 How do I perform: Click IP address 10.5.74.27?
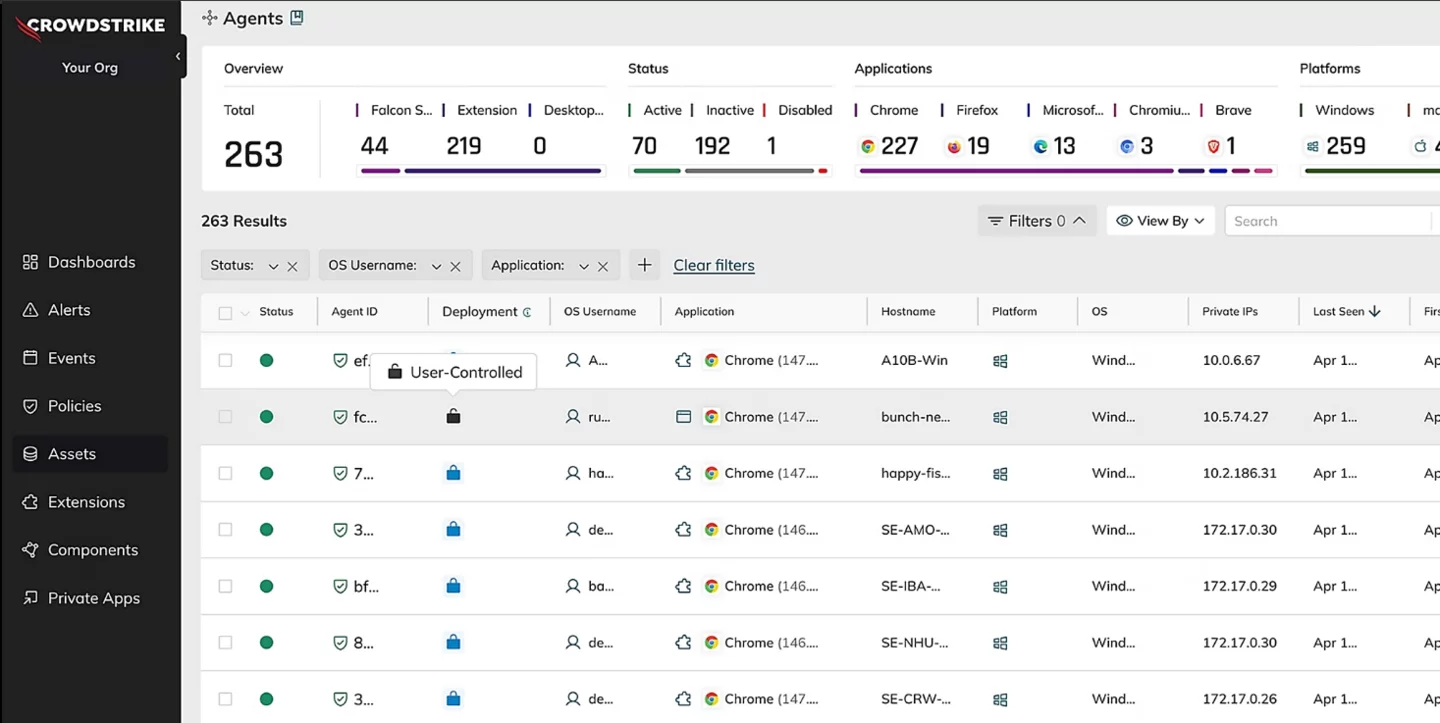click(1235, 417)
